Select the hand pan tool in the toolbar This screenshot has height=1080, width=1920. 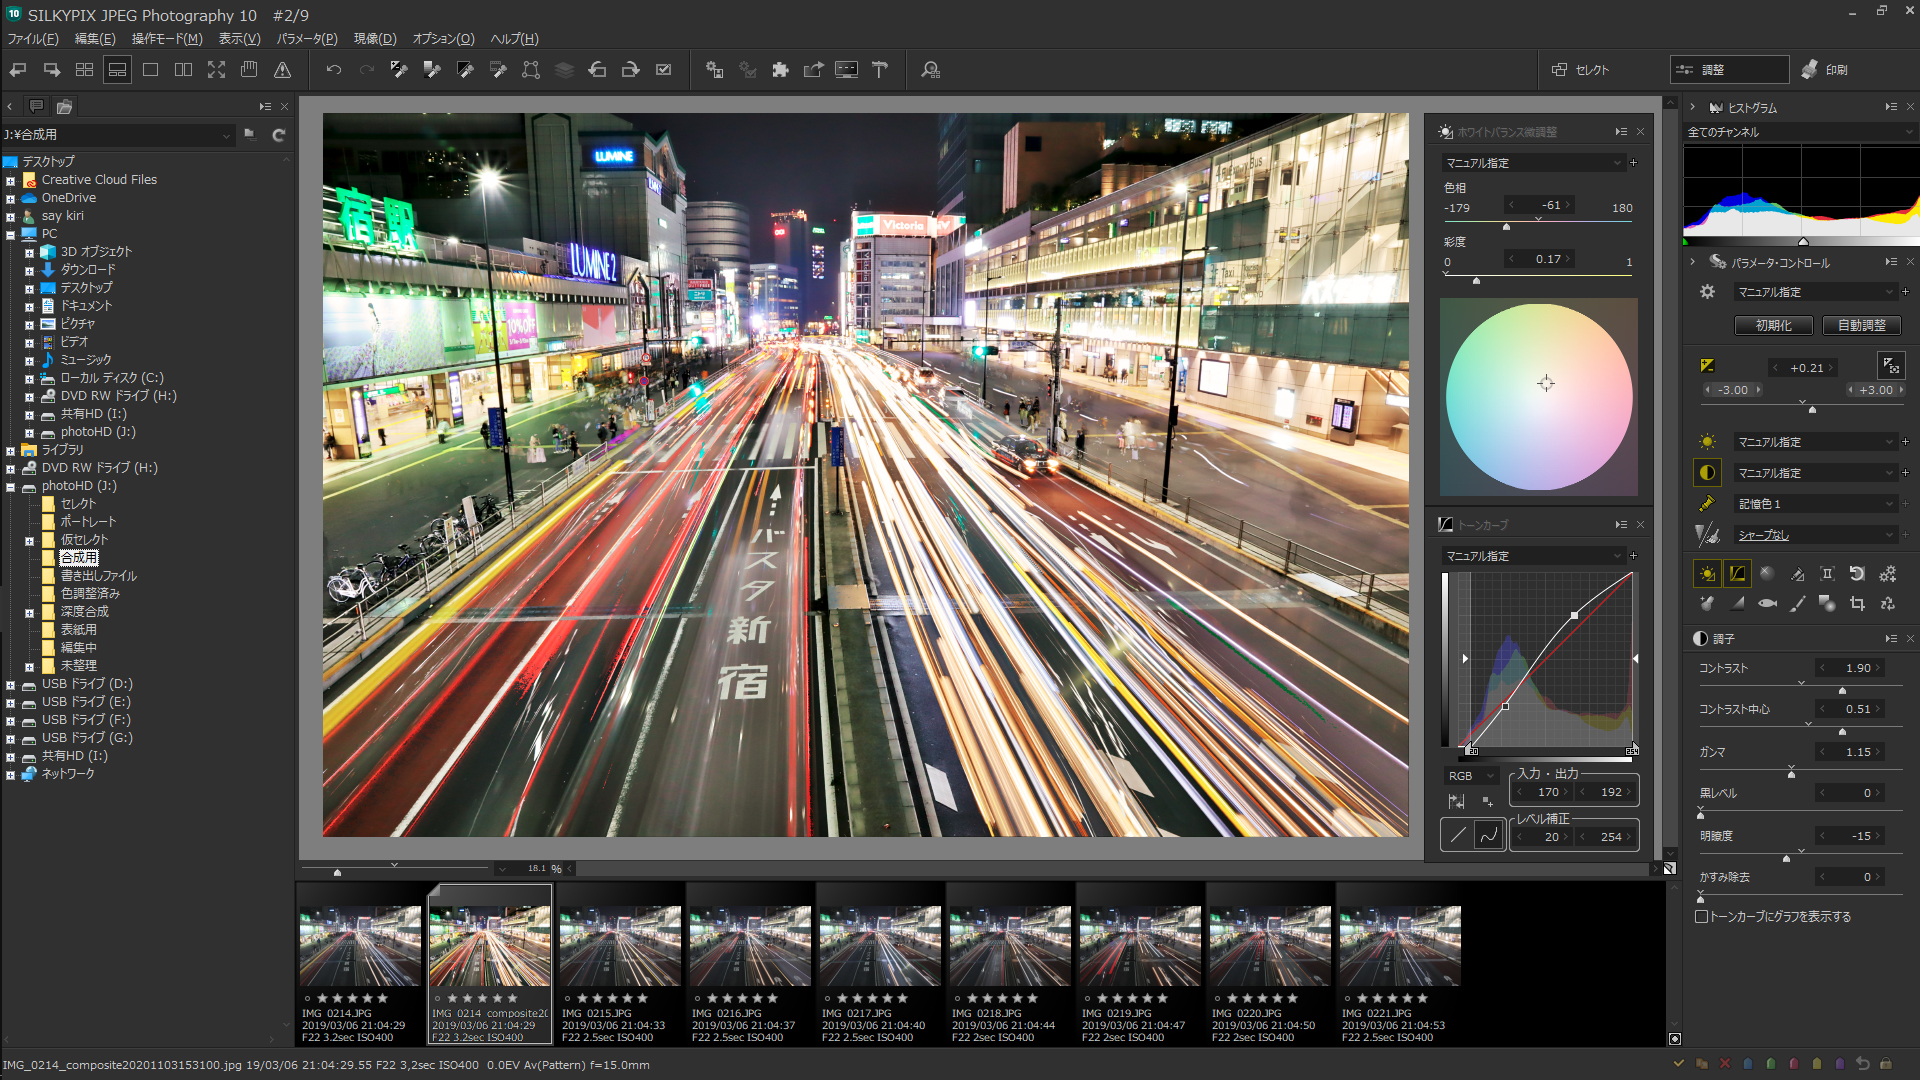coord(250,70)
